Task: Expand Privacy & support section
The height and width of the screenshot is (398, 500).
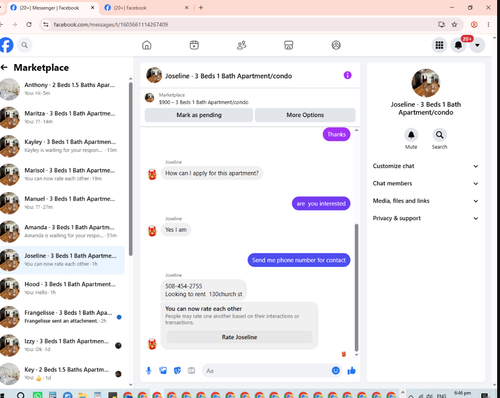Action: 425,218
